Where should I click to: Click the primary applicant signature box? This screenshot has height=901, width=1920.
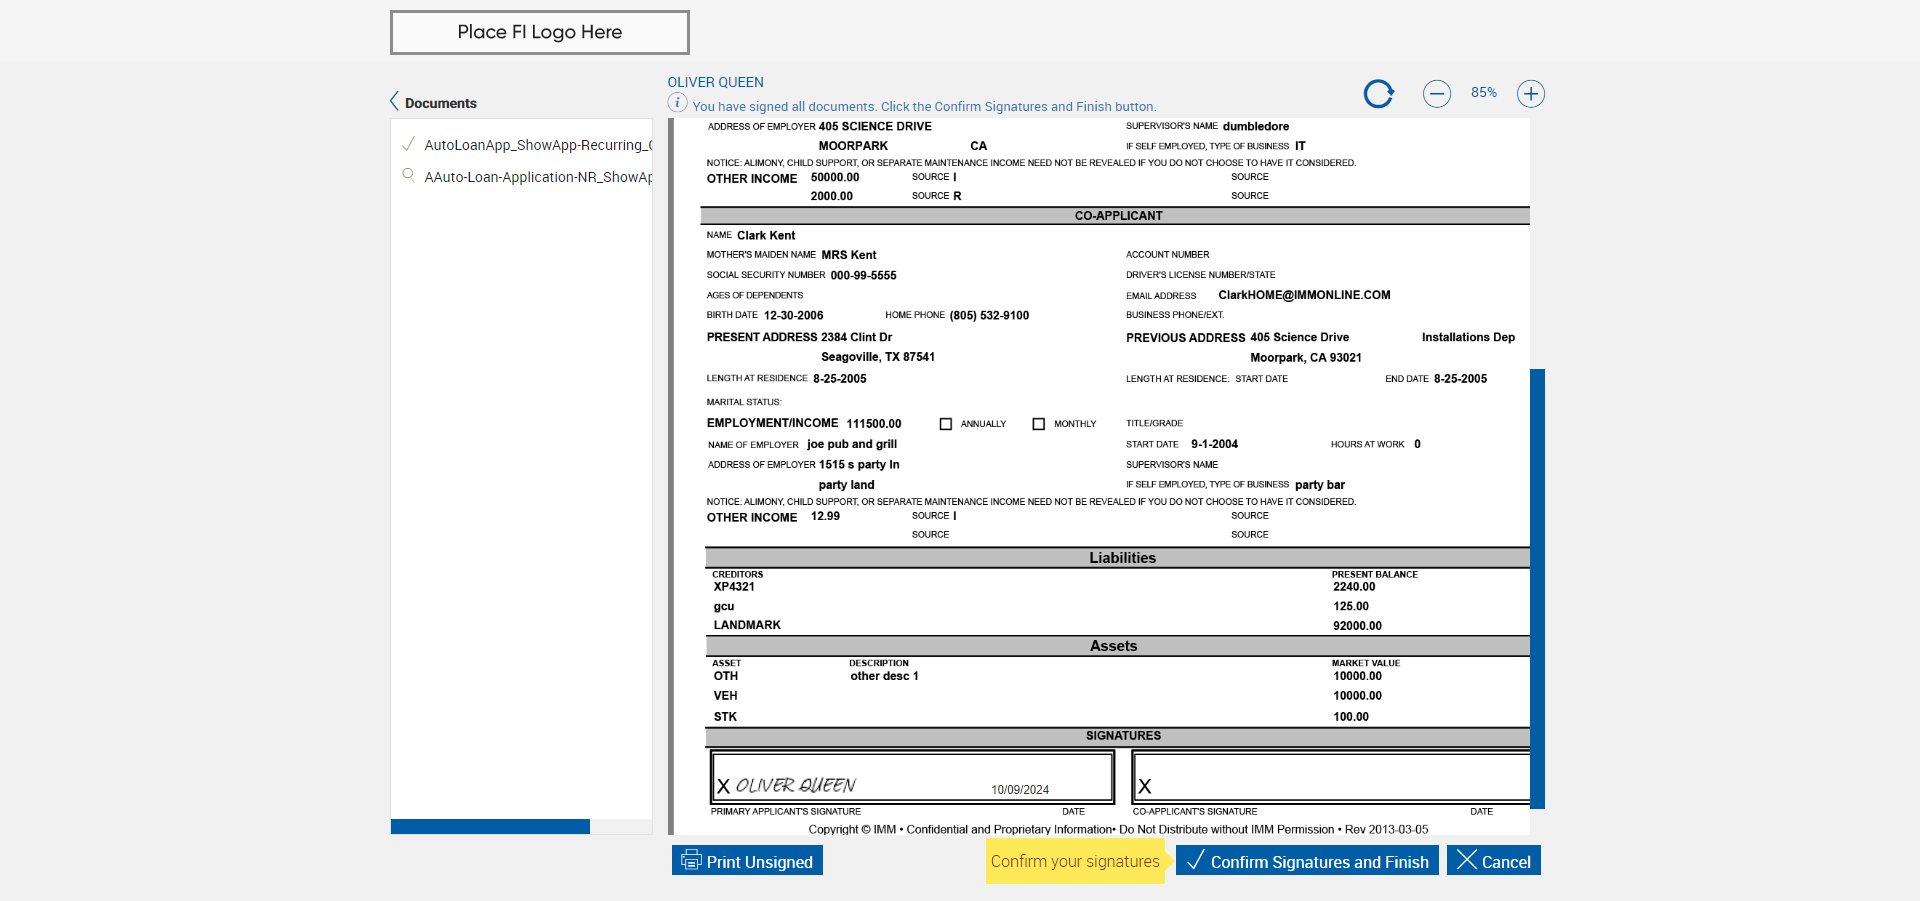pyautogui.click(x=913, y=778)
